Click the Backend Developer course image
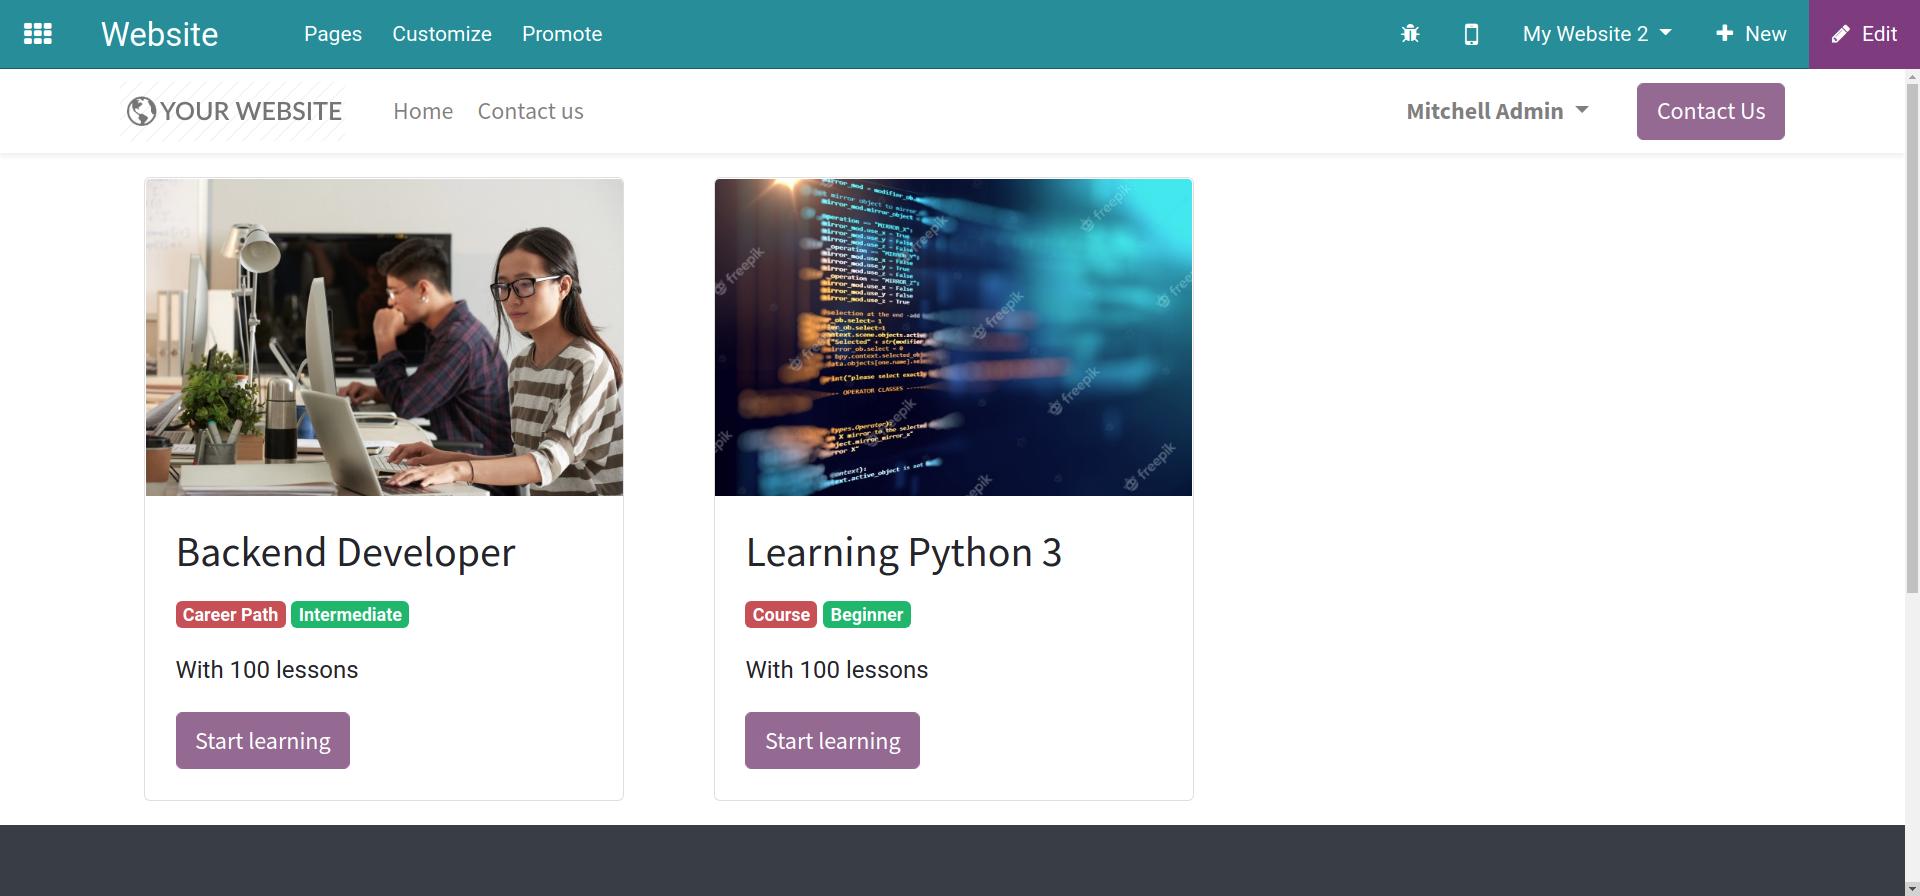Screen dimensions: 1920x896 [384, 337]
